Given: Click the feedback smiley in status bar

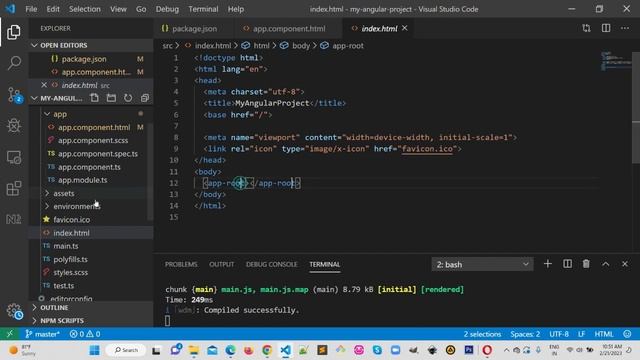Looking at the screenshot, I should [x=627, y=334].
